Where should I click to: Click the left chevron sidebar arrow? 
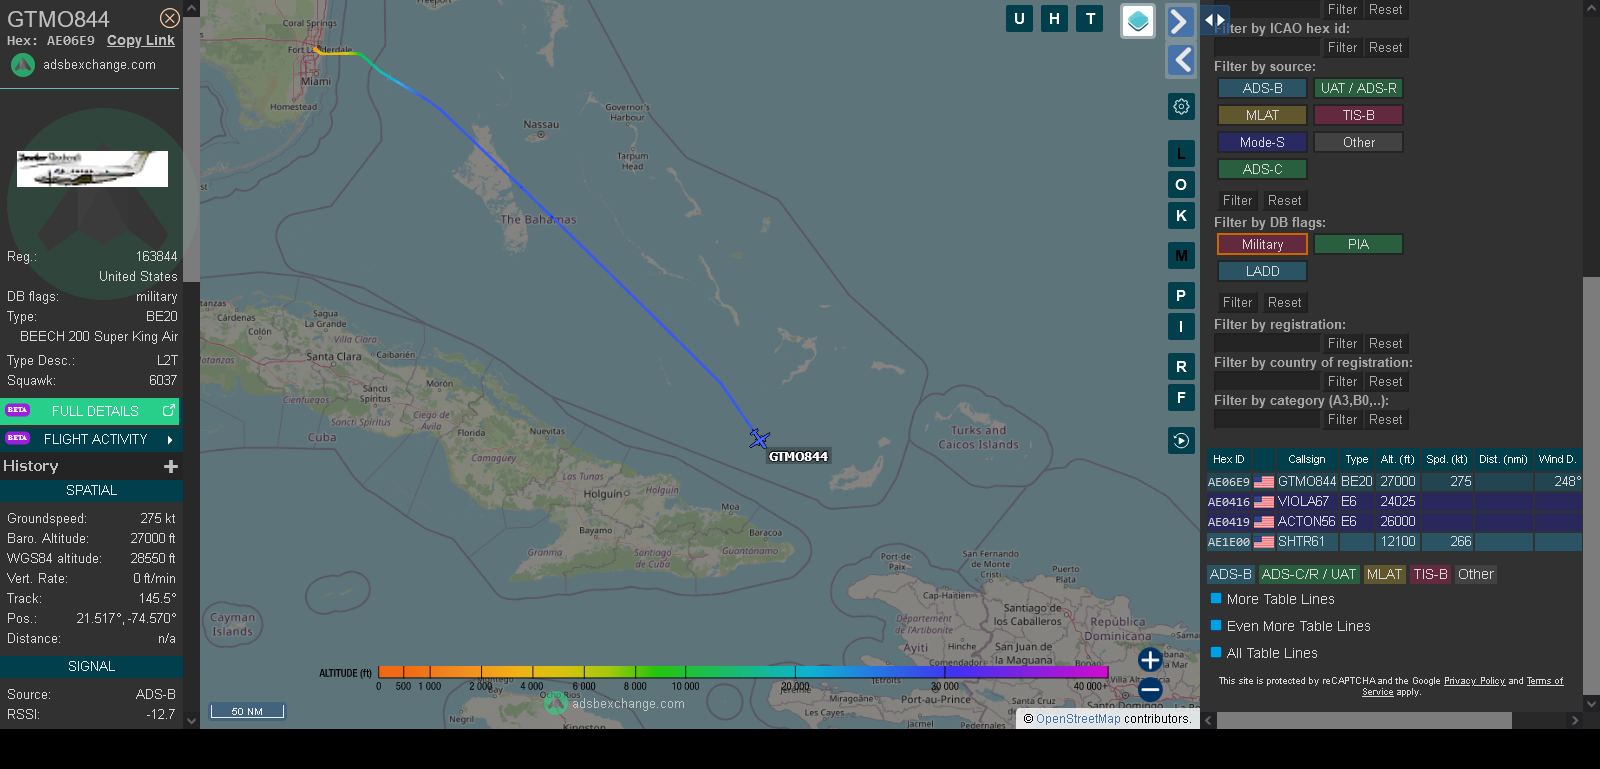pyautogui.click(x=1181, y=60)
